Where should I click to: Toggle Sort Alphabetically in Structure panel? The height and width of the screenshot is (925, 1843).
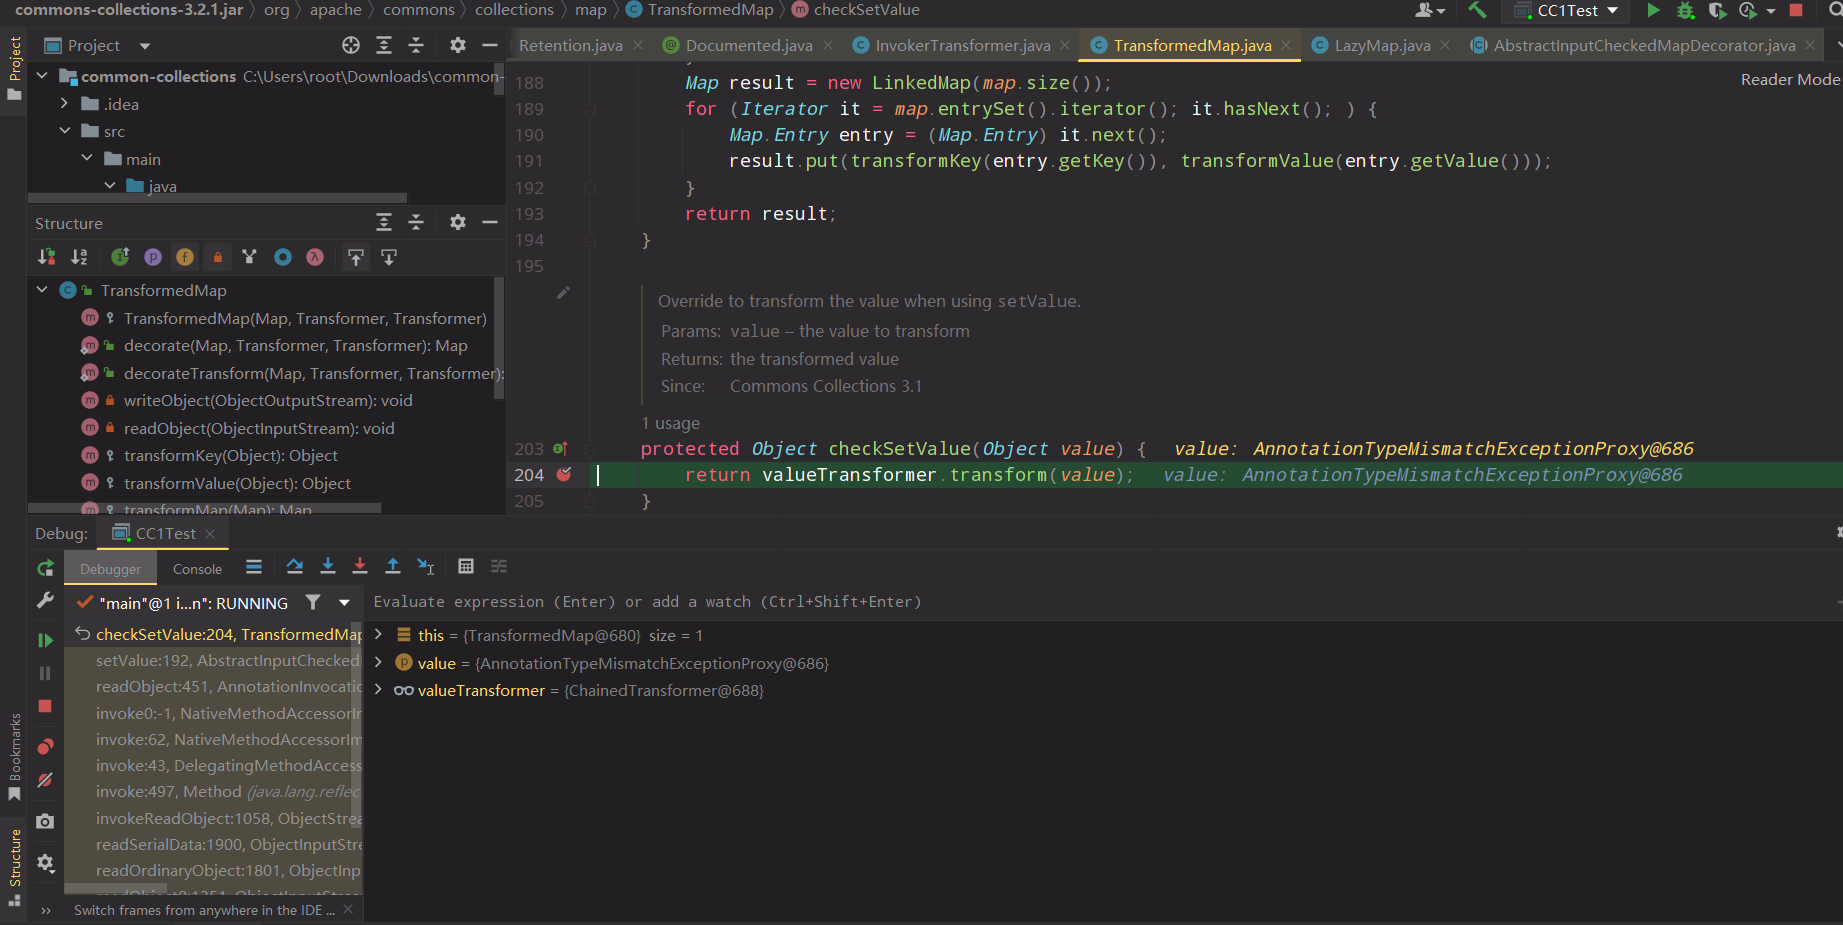point(79,258)
